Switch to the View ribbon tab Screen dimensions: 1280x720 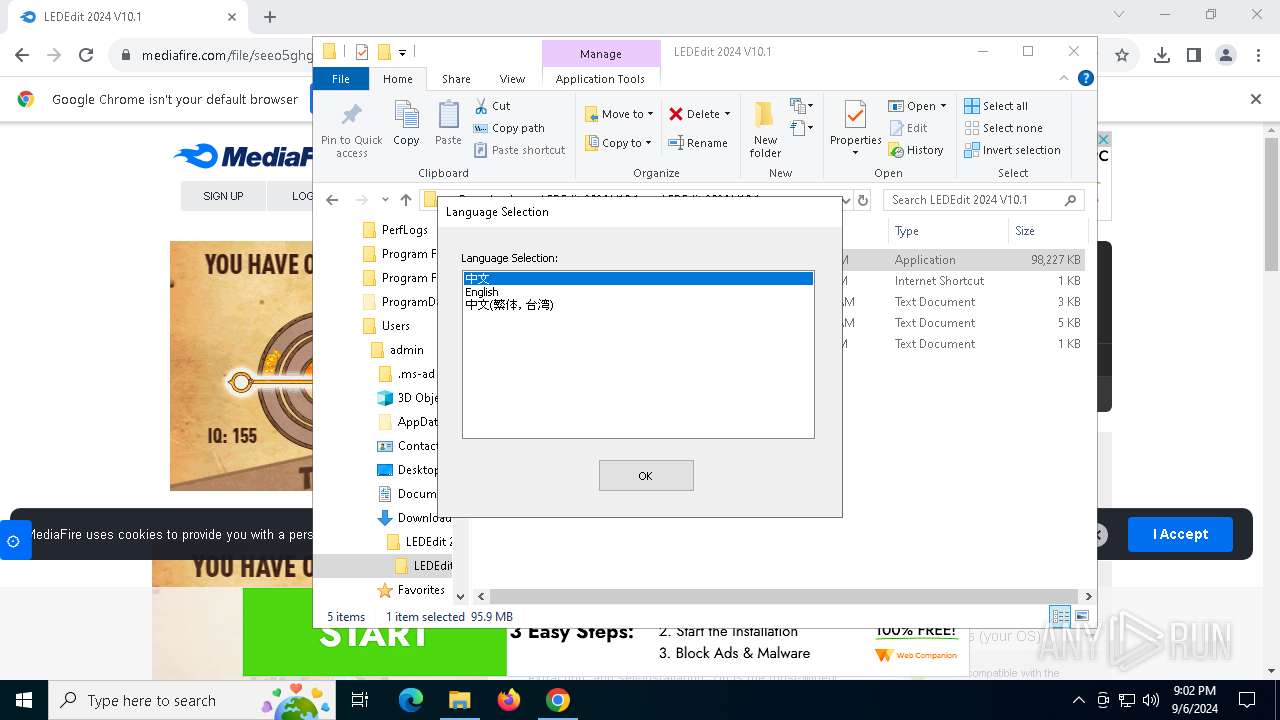click(512, 79)
